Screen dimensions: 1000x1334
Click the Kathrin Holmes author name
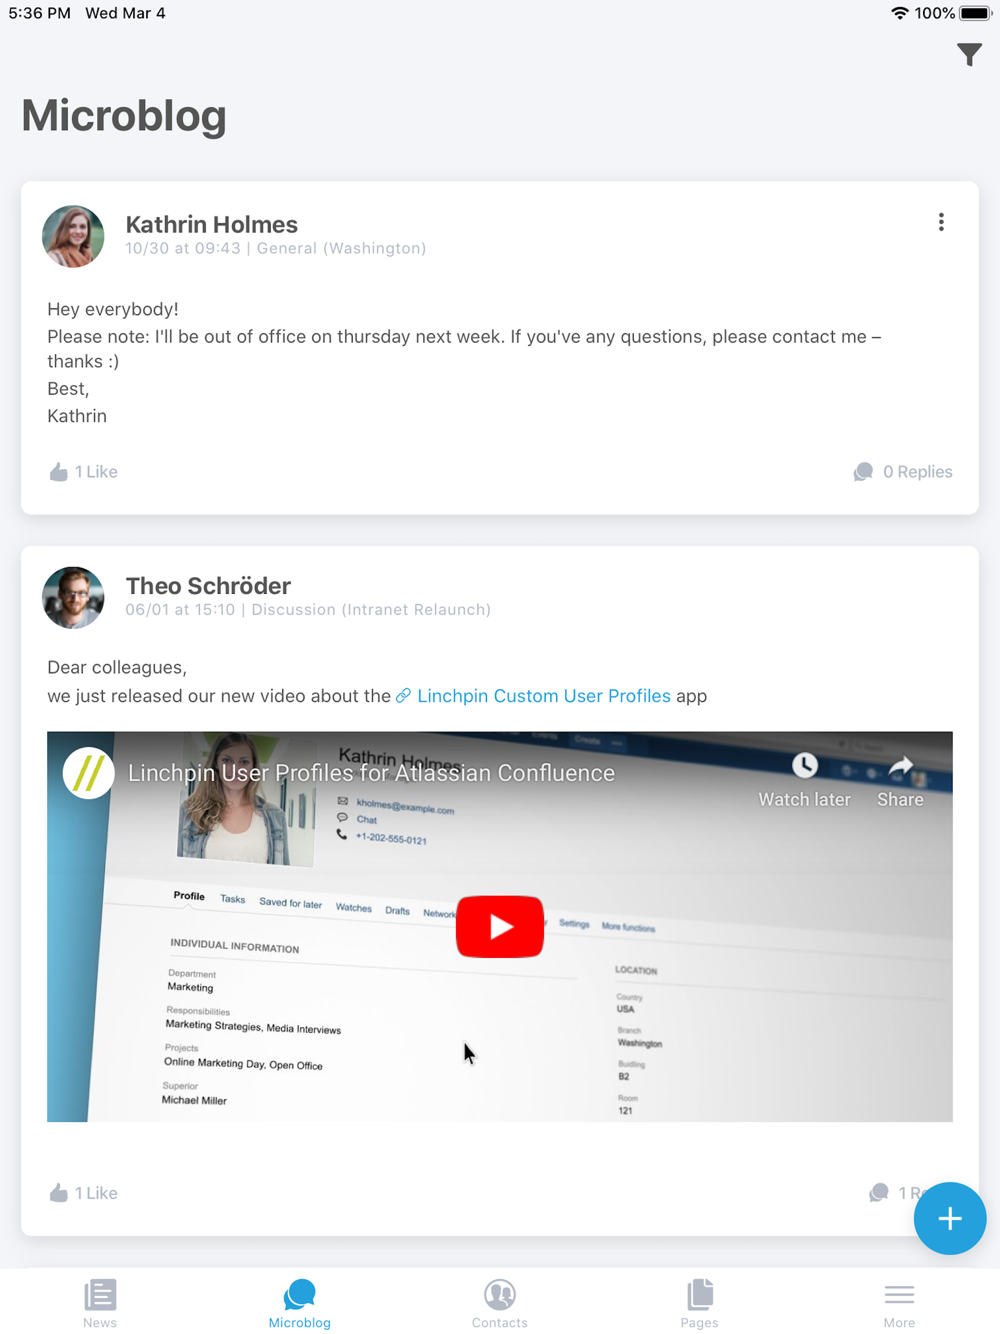pos(212,224)
